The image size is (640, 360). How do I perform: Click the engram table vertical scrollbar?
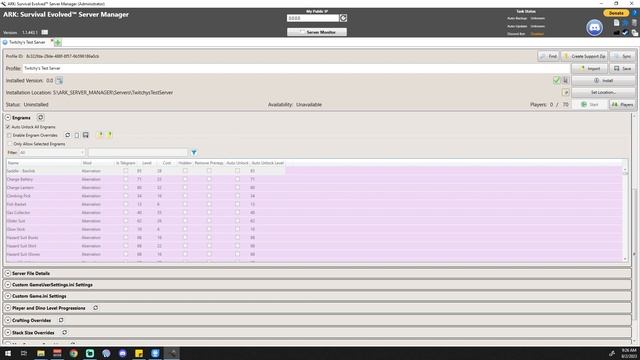coord(625,214)
